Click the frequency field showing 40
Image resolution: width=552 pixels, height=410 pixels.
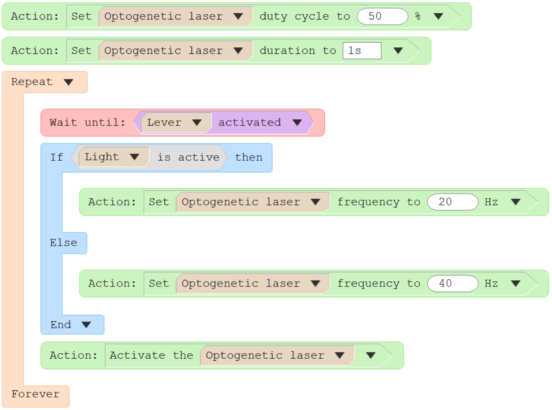point(453,283)
